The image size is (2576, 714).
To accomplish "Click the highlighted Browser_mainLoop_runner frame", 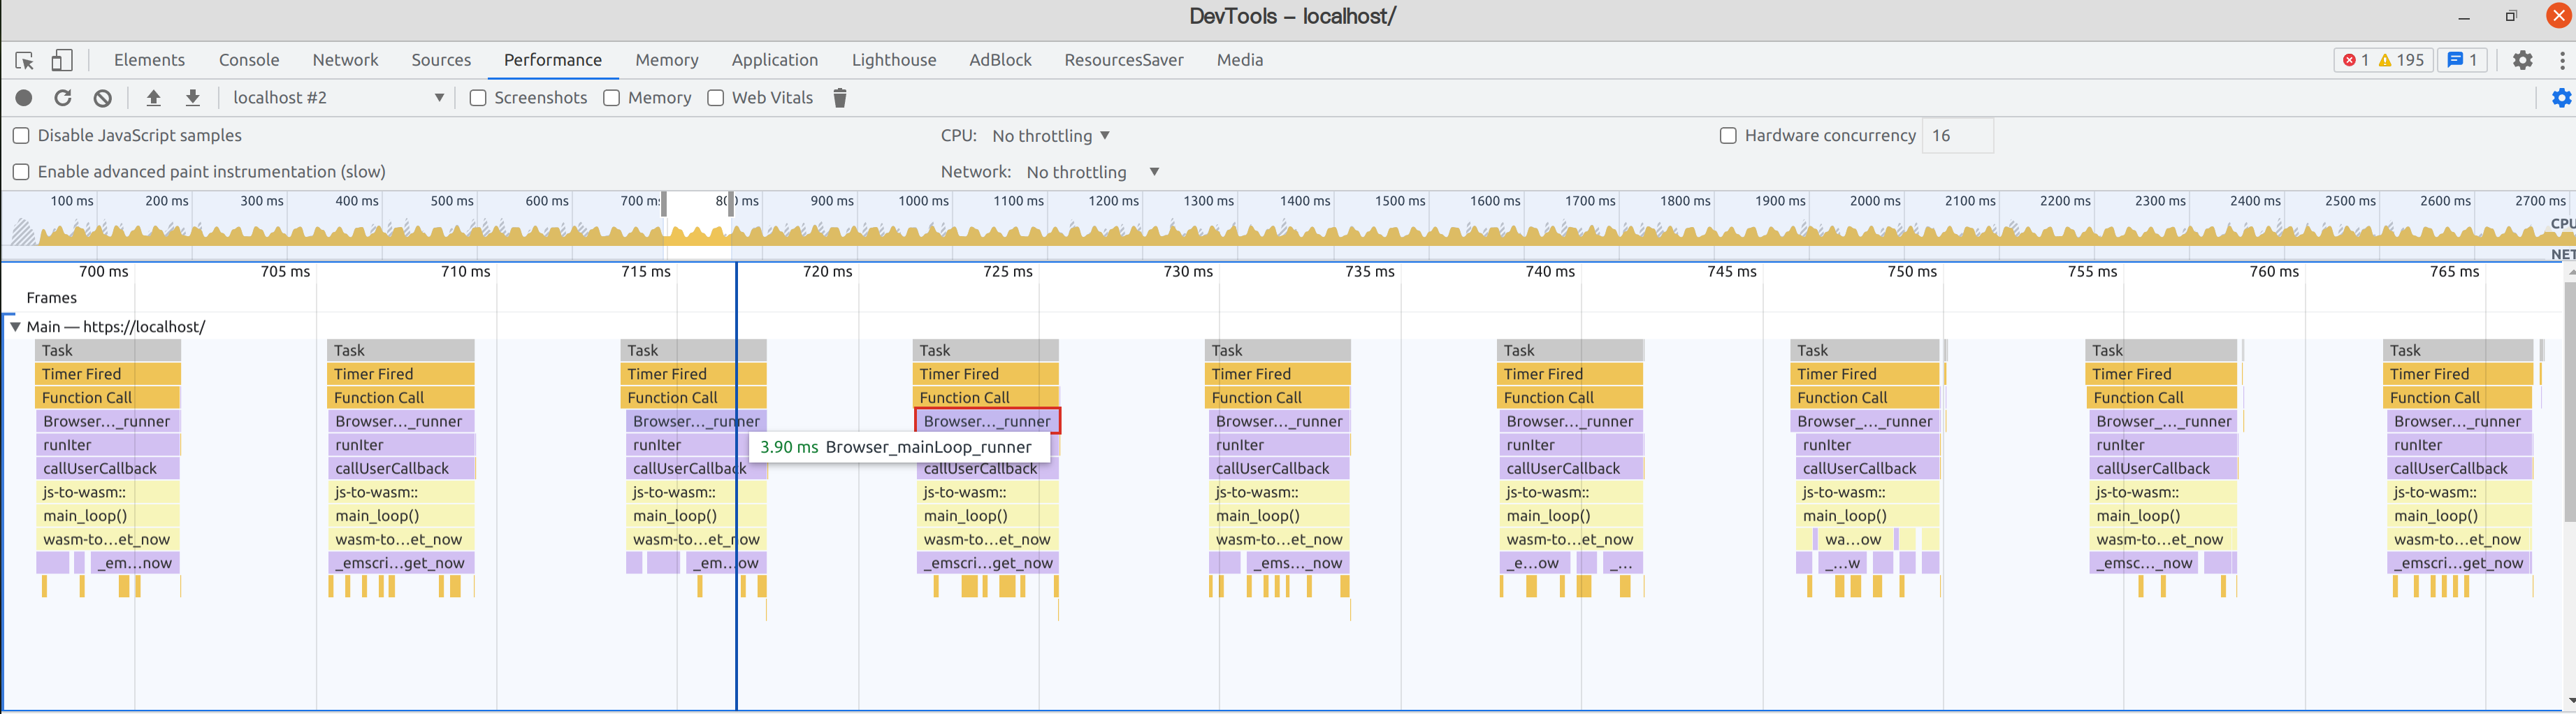I will click(986, 421).
